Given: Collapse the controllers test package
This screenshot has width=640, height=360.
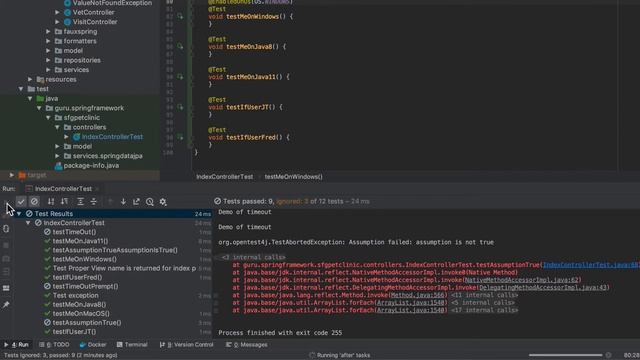Looking at the screenshot, I should [x=57, y=127].
